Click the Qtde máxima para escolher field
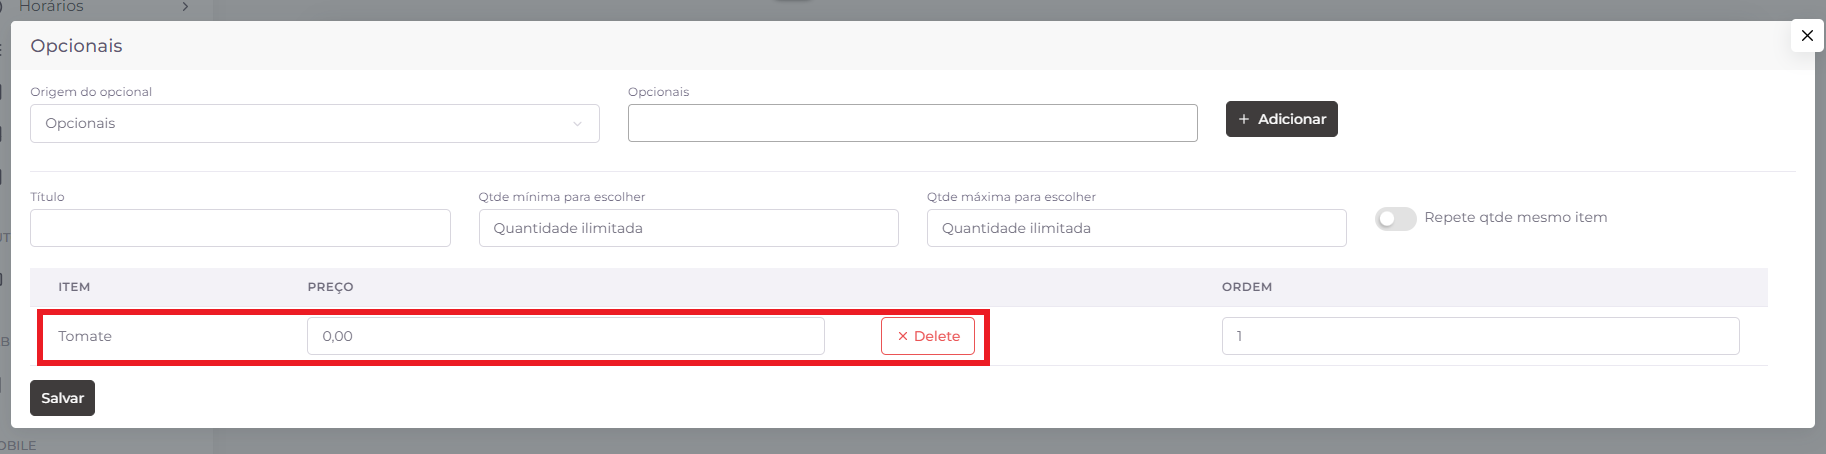The height and width of the screenshot is (454, 1826). (1136, 228)
